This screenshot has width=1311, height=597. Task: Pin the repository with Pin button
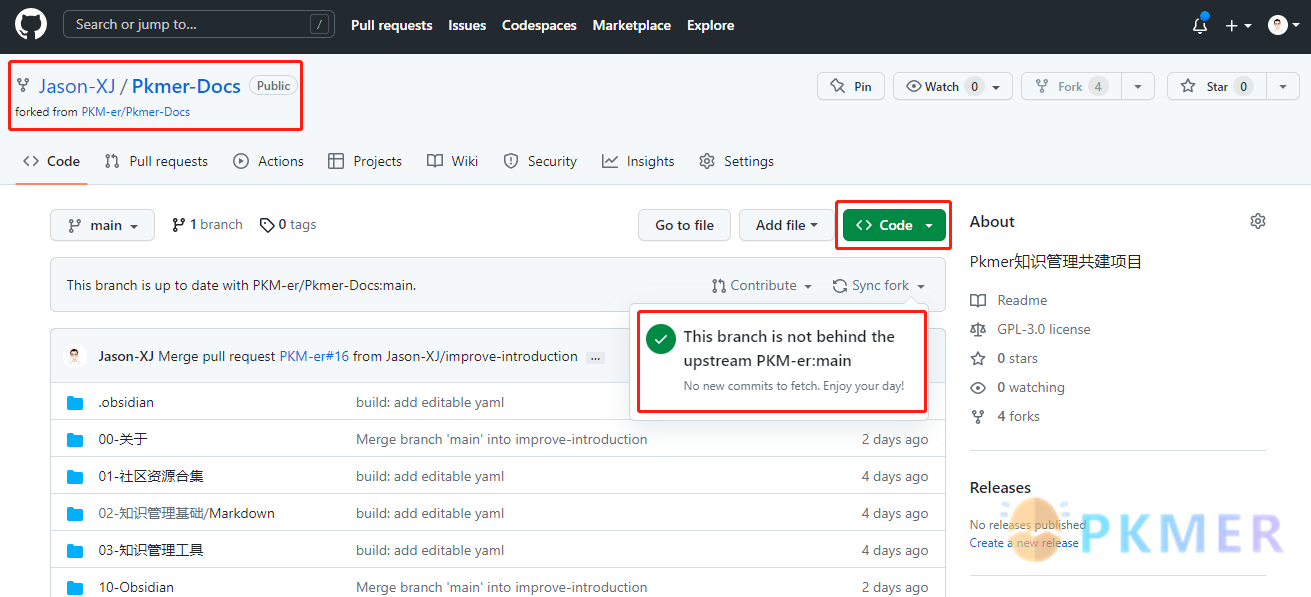click(x=851, y=87)
